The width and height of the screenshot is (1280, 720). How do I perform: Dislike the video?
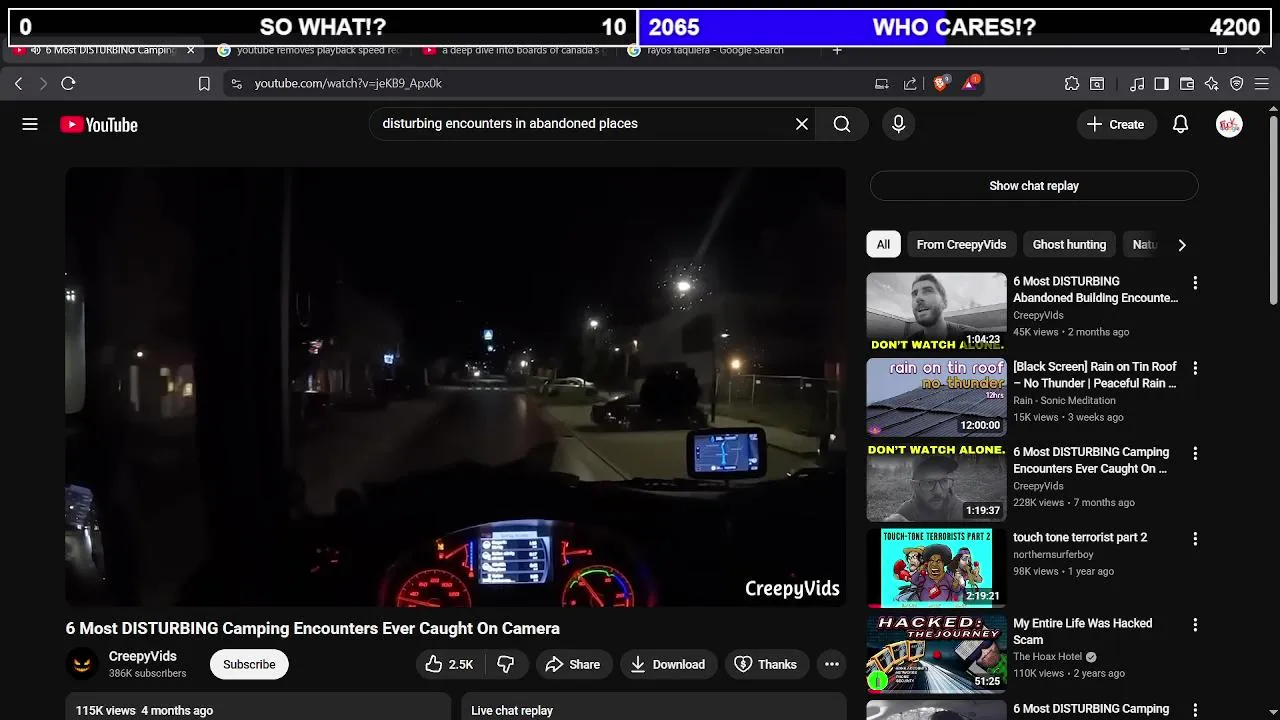click(506, 664)
